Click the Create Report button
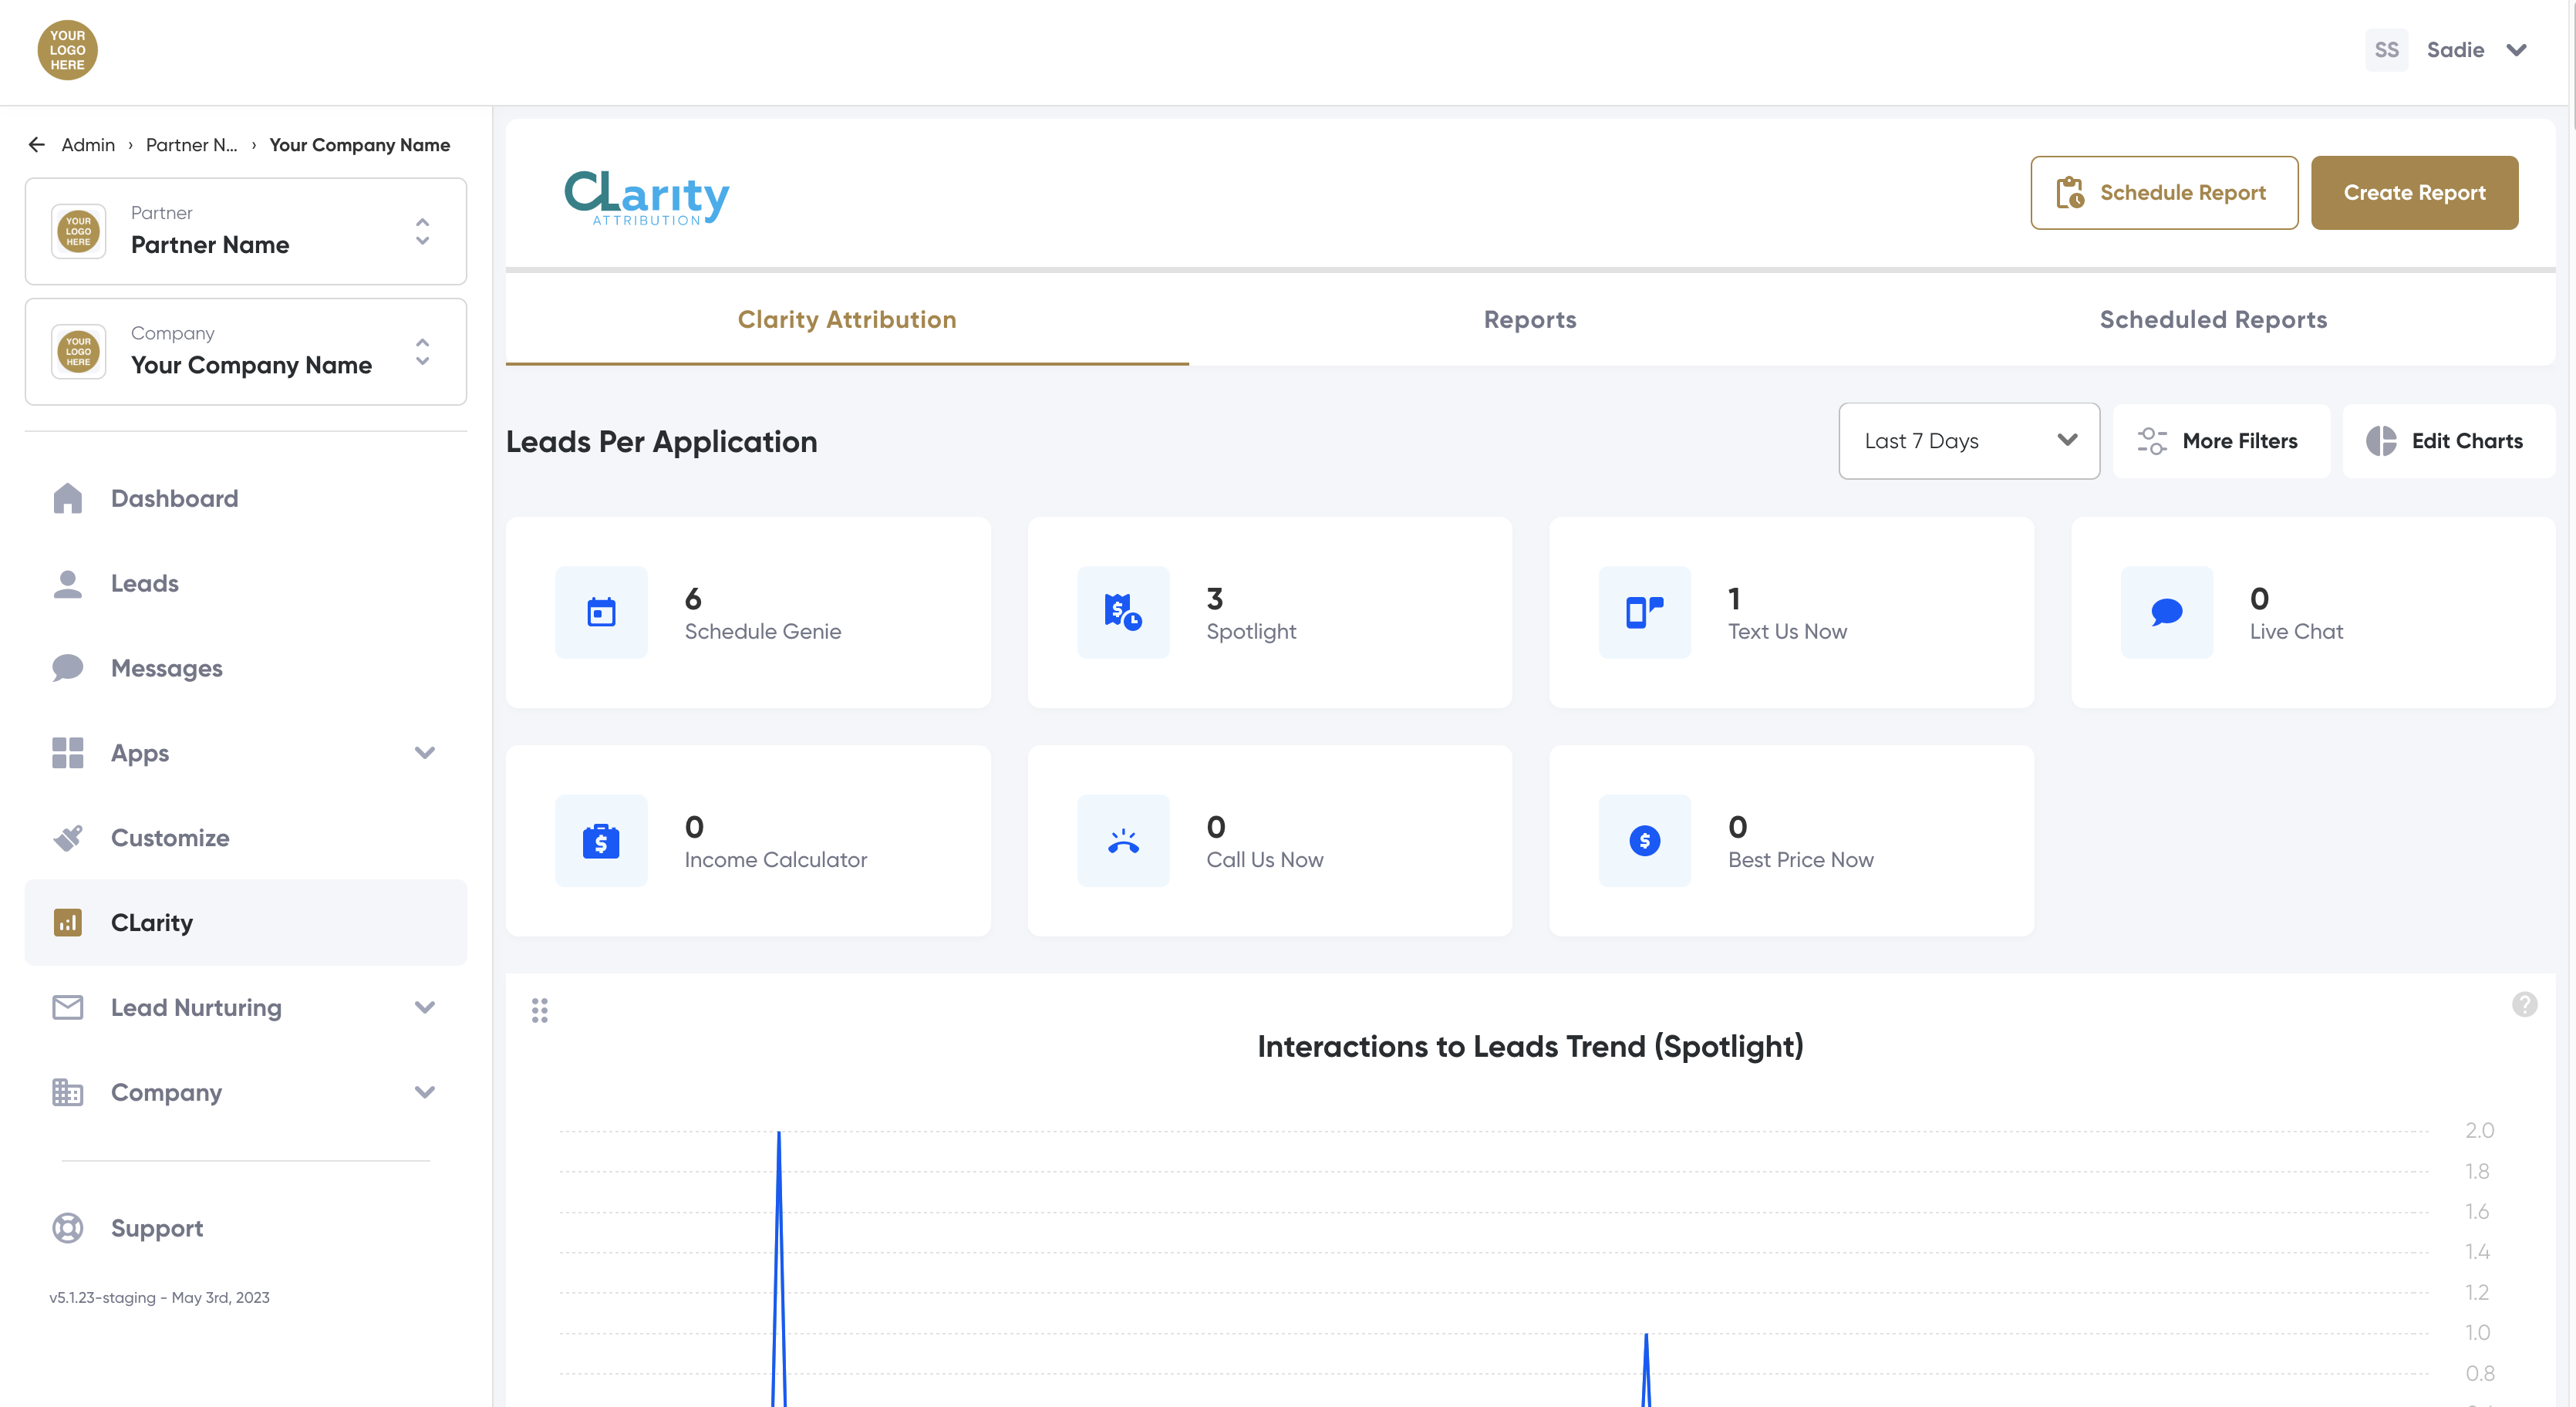This screenshot has width=2576, height=1407. tap(2413, 192)
